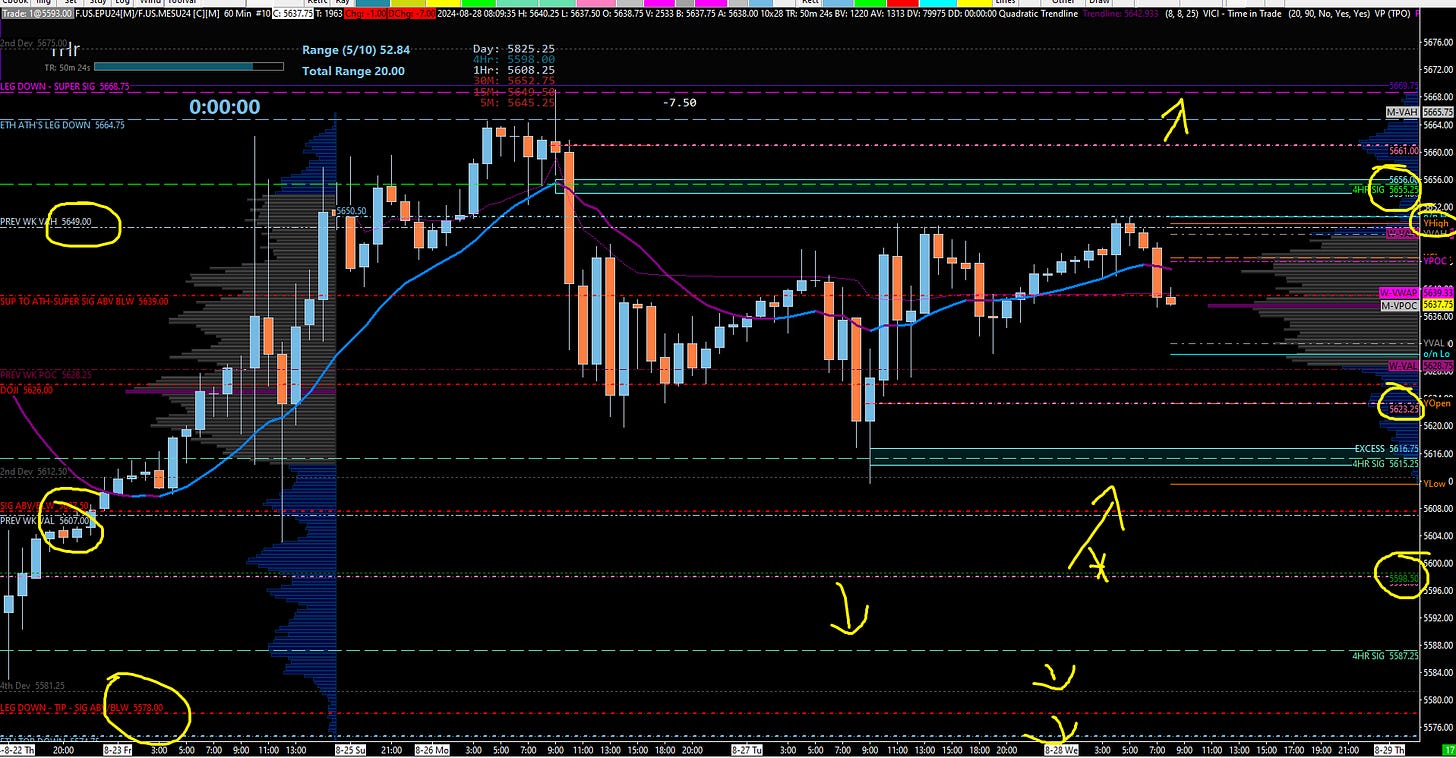1456x758 pixels.
Task: Click the 'Trade: 1@5593.00' header field
Action: pyautogui.click(x=37, y=14)
